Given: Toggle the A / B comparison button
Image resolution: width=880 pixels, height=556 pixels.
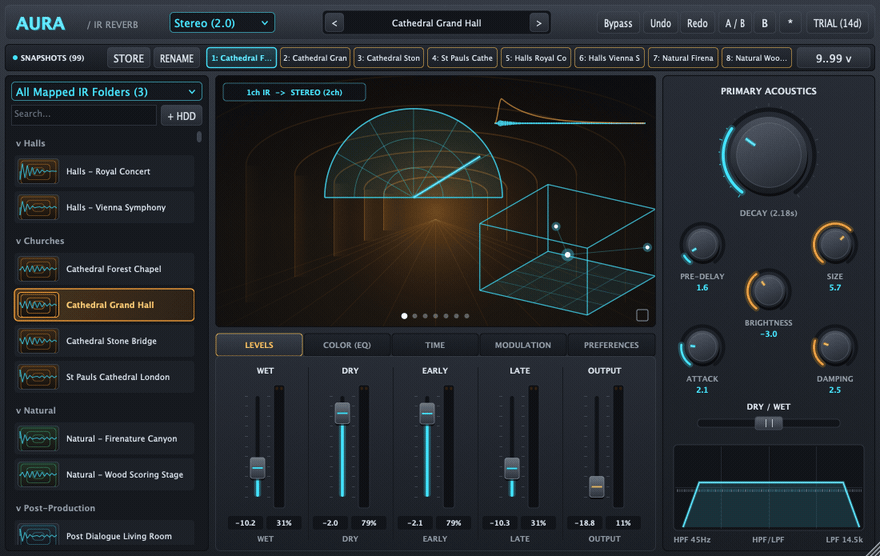Looking at the screenshot, I should [735, 24].
